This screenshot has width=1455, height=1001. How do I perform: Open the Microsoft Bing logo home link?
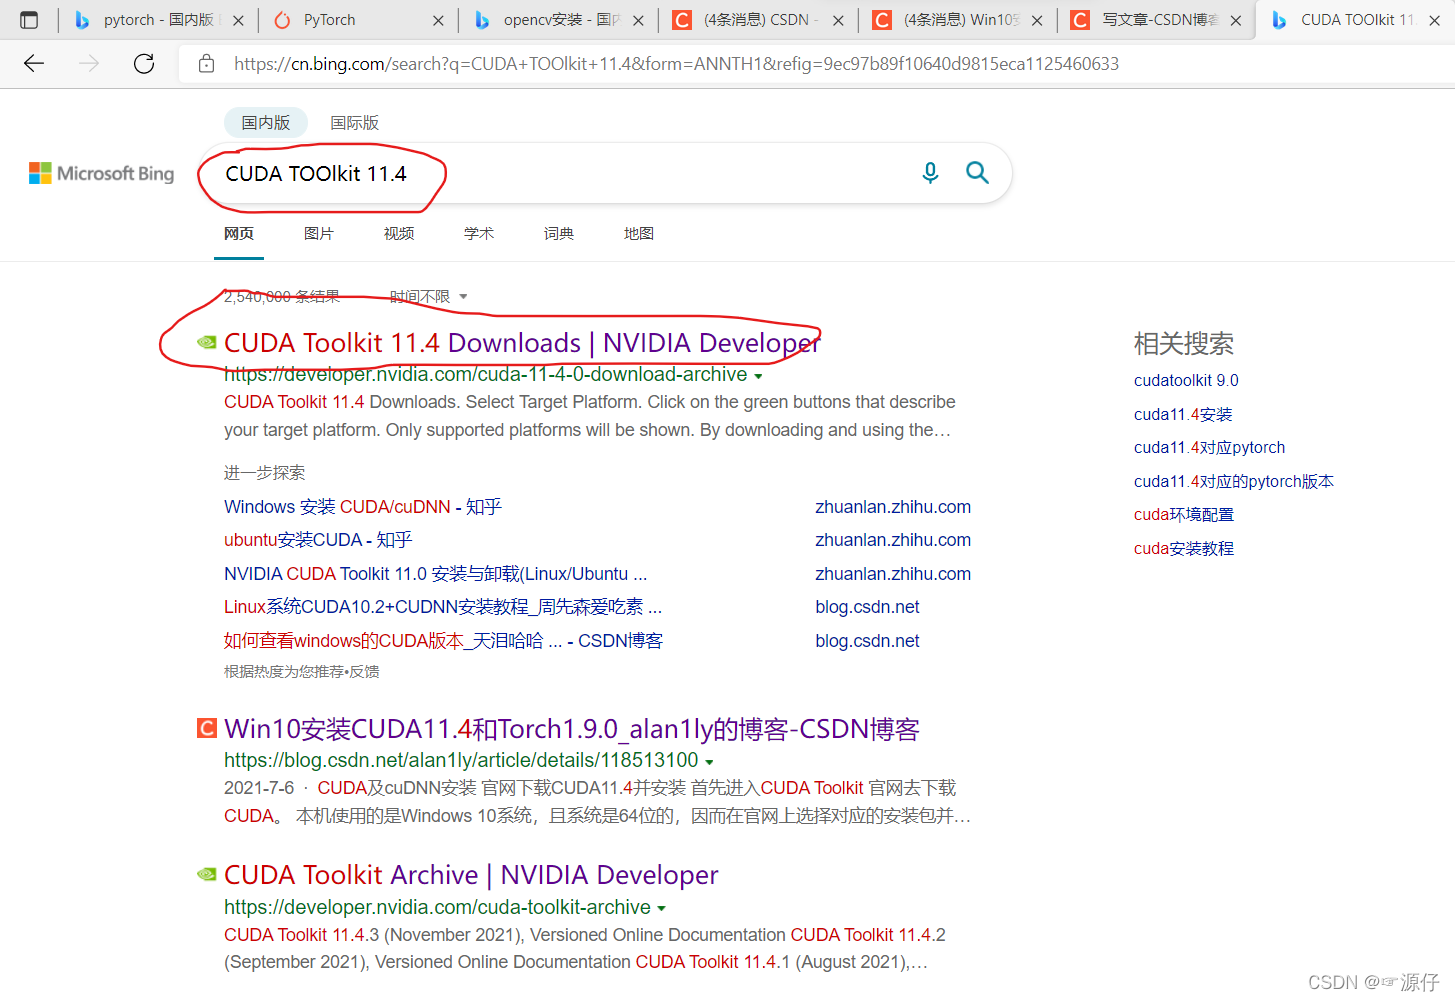(101, 173)
